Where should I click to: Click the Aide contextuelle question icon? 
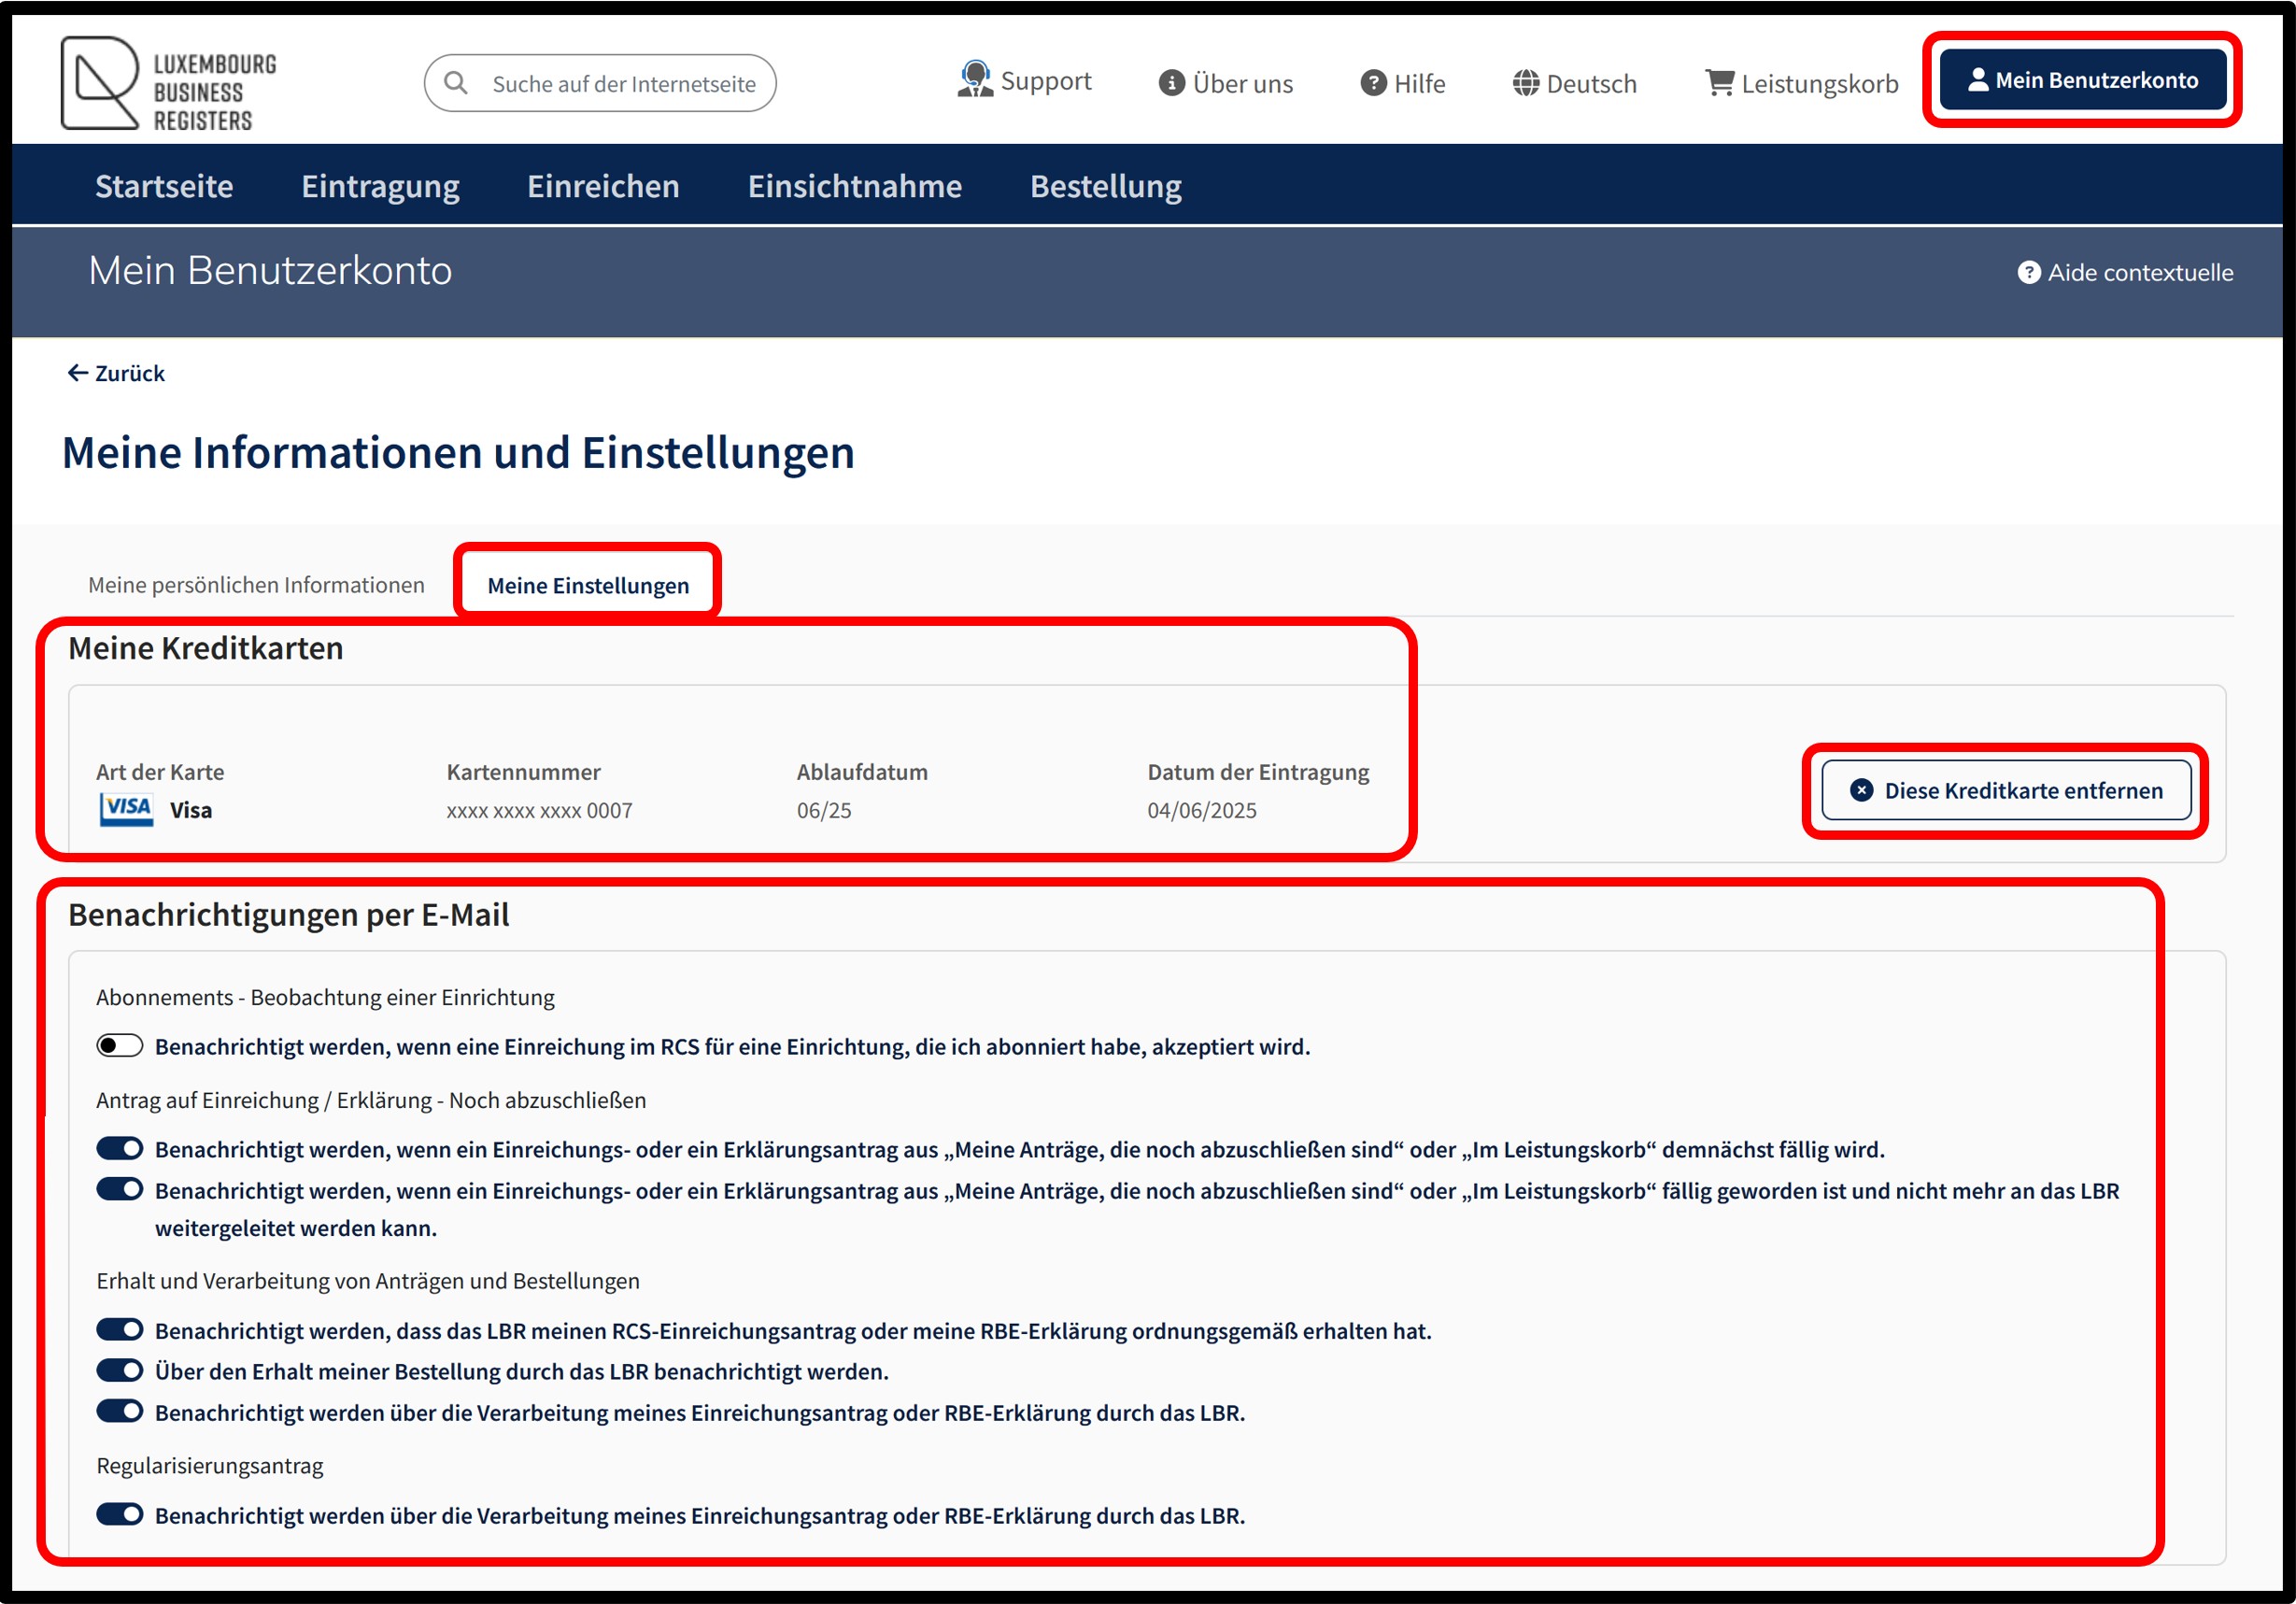tap(2028, 273)
